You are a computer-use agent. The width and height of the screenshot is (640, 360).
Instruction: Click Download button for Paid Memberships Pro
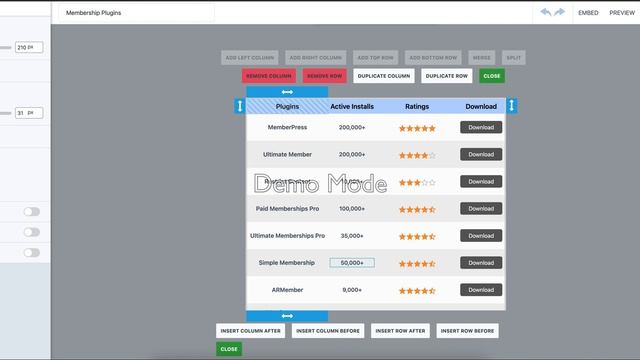(x=481, y=209)
